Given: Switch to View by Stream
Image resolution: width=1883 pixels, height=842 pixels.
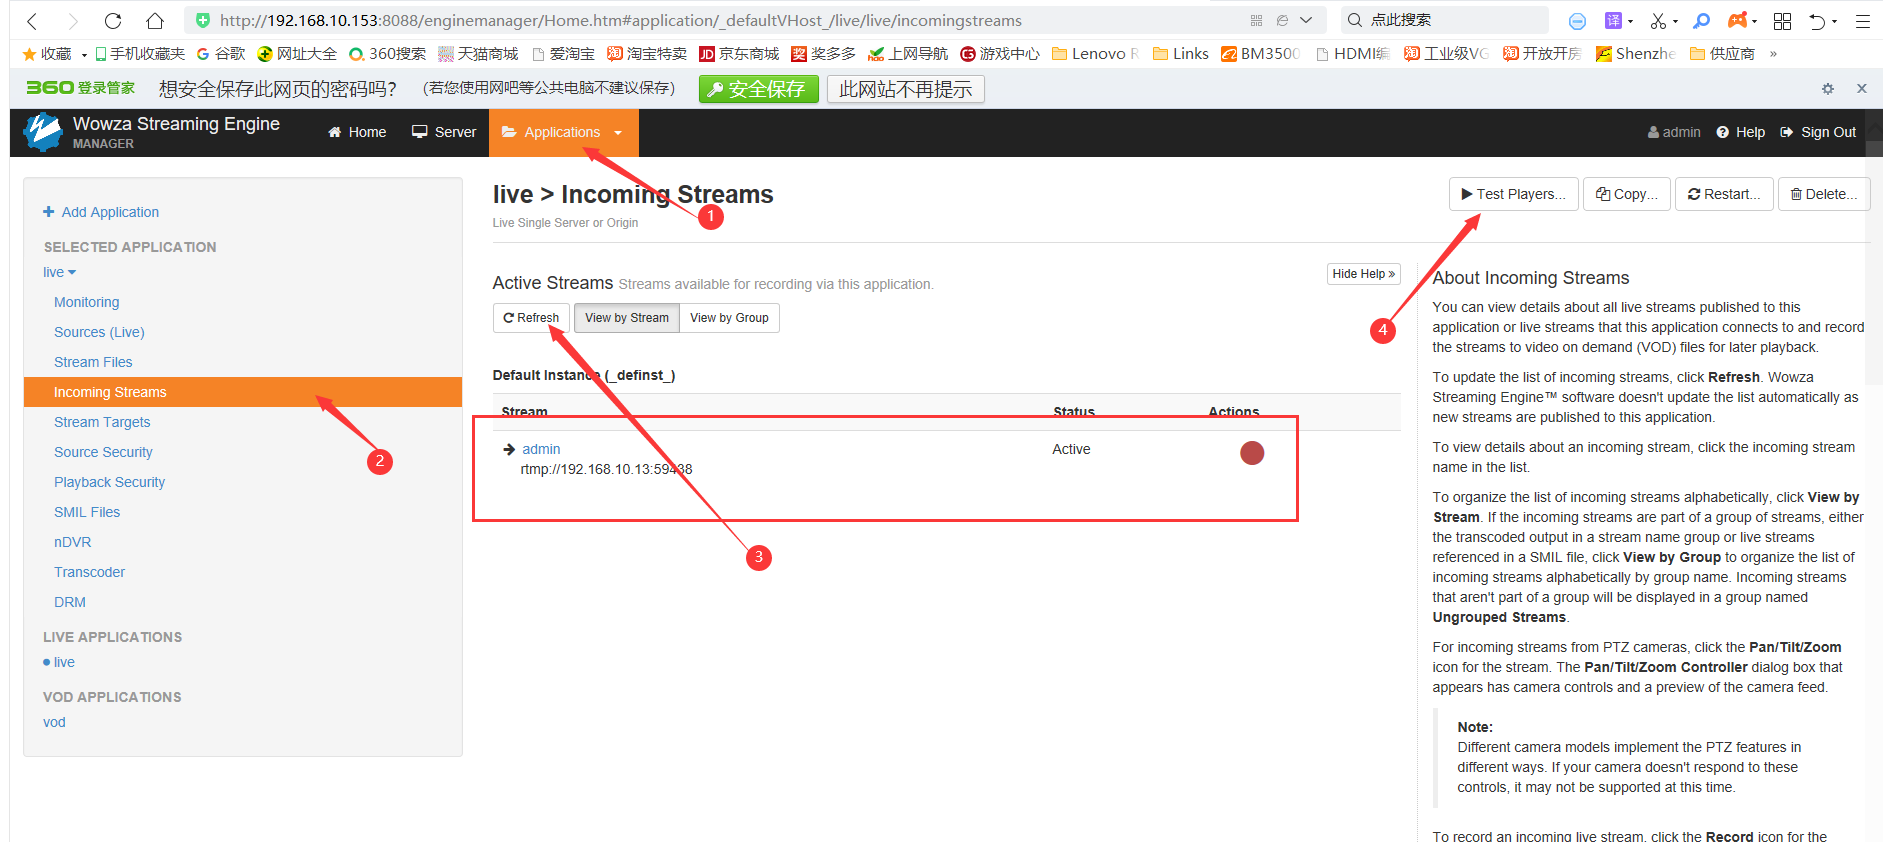Looking at the screenshot, I should [x=626, y=318].
